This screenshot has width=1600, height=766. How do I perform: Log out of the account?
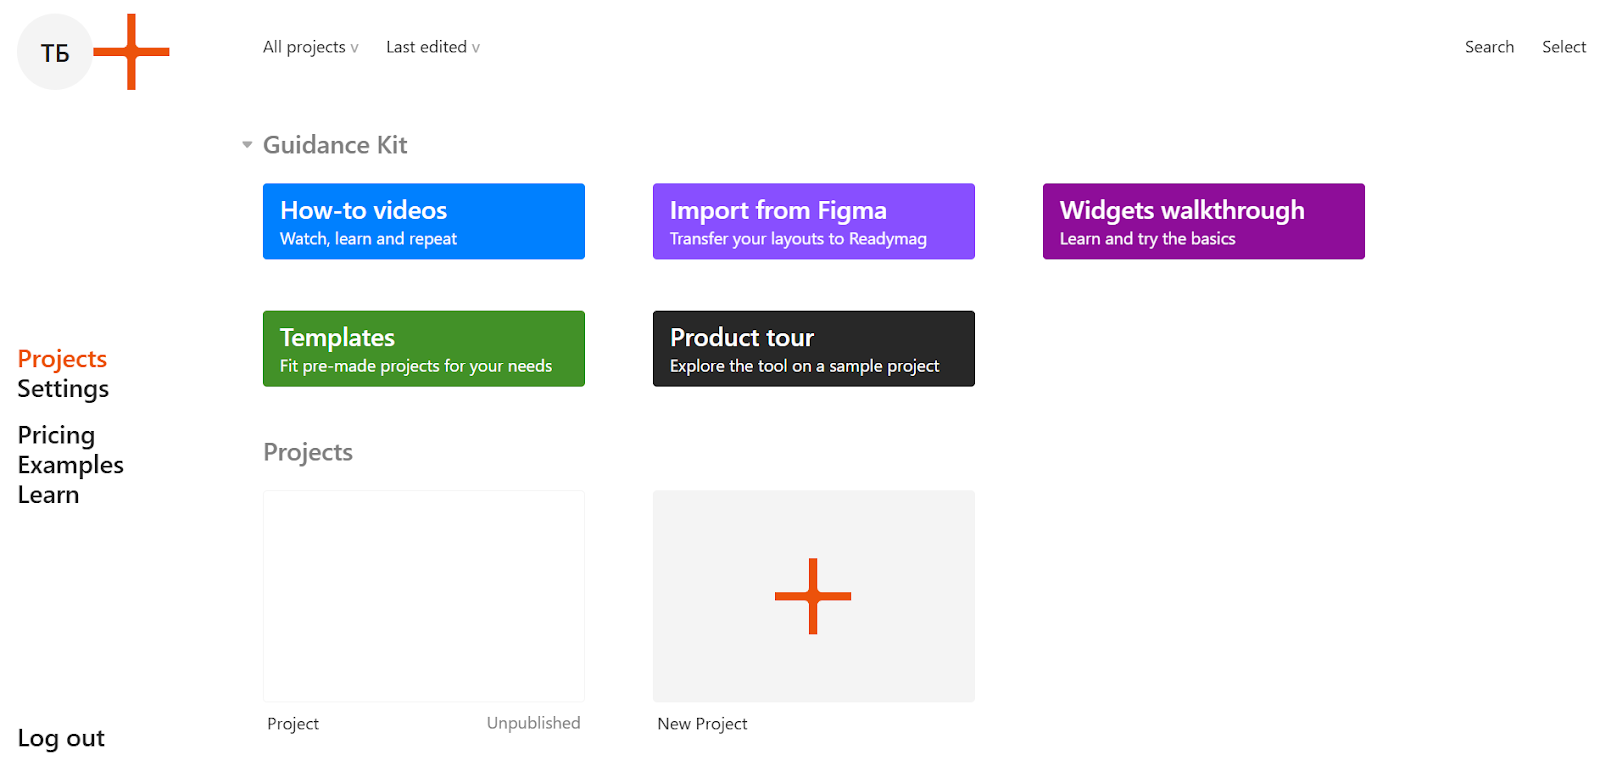(61, 739)
